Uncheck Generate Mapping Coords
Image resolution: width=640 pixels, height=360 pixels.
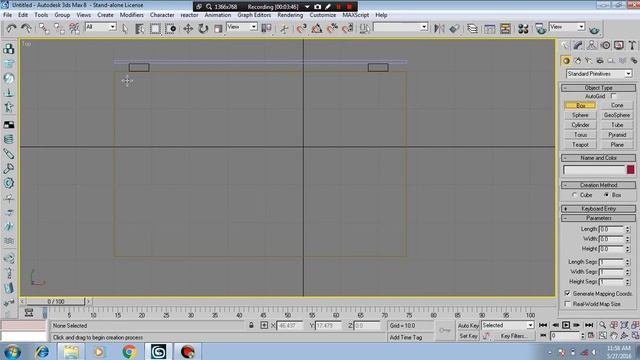[x=567, y=293]
